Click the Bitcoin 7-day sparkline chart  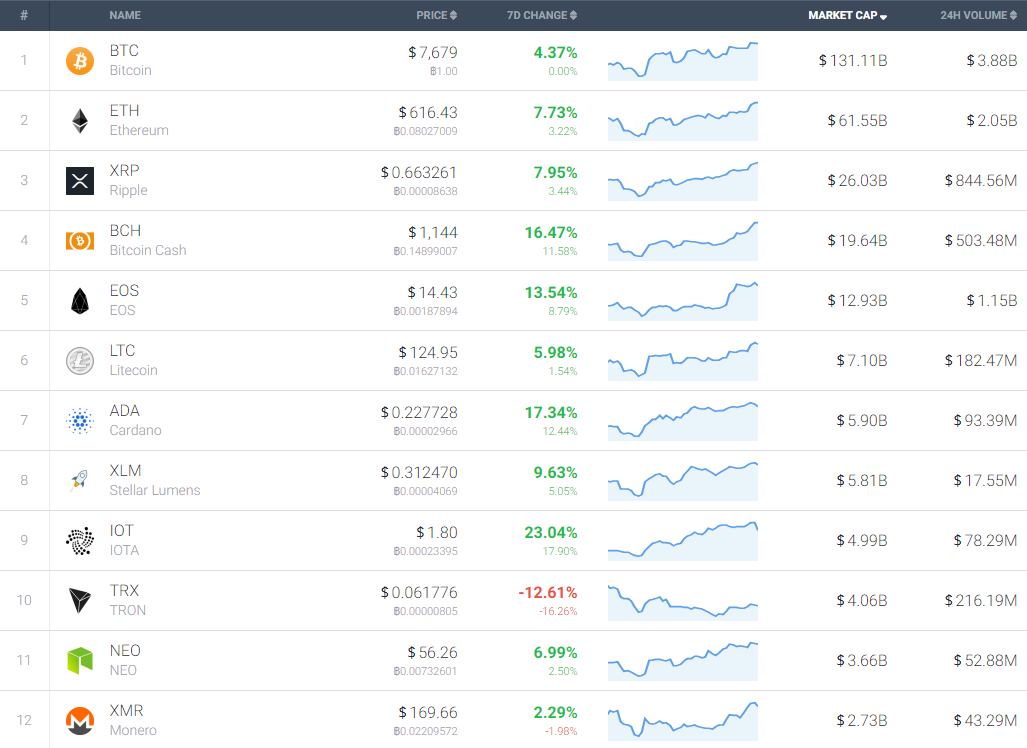682,61
